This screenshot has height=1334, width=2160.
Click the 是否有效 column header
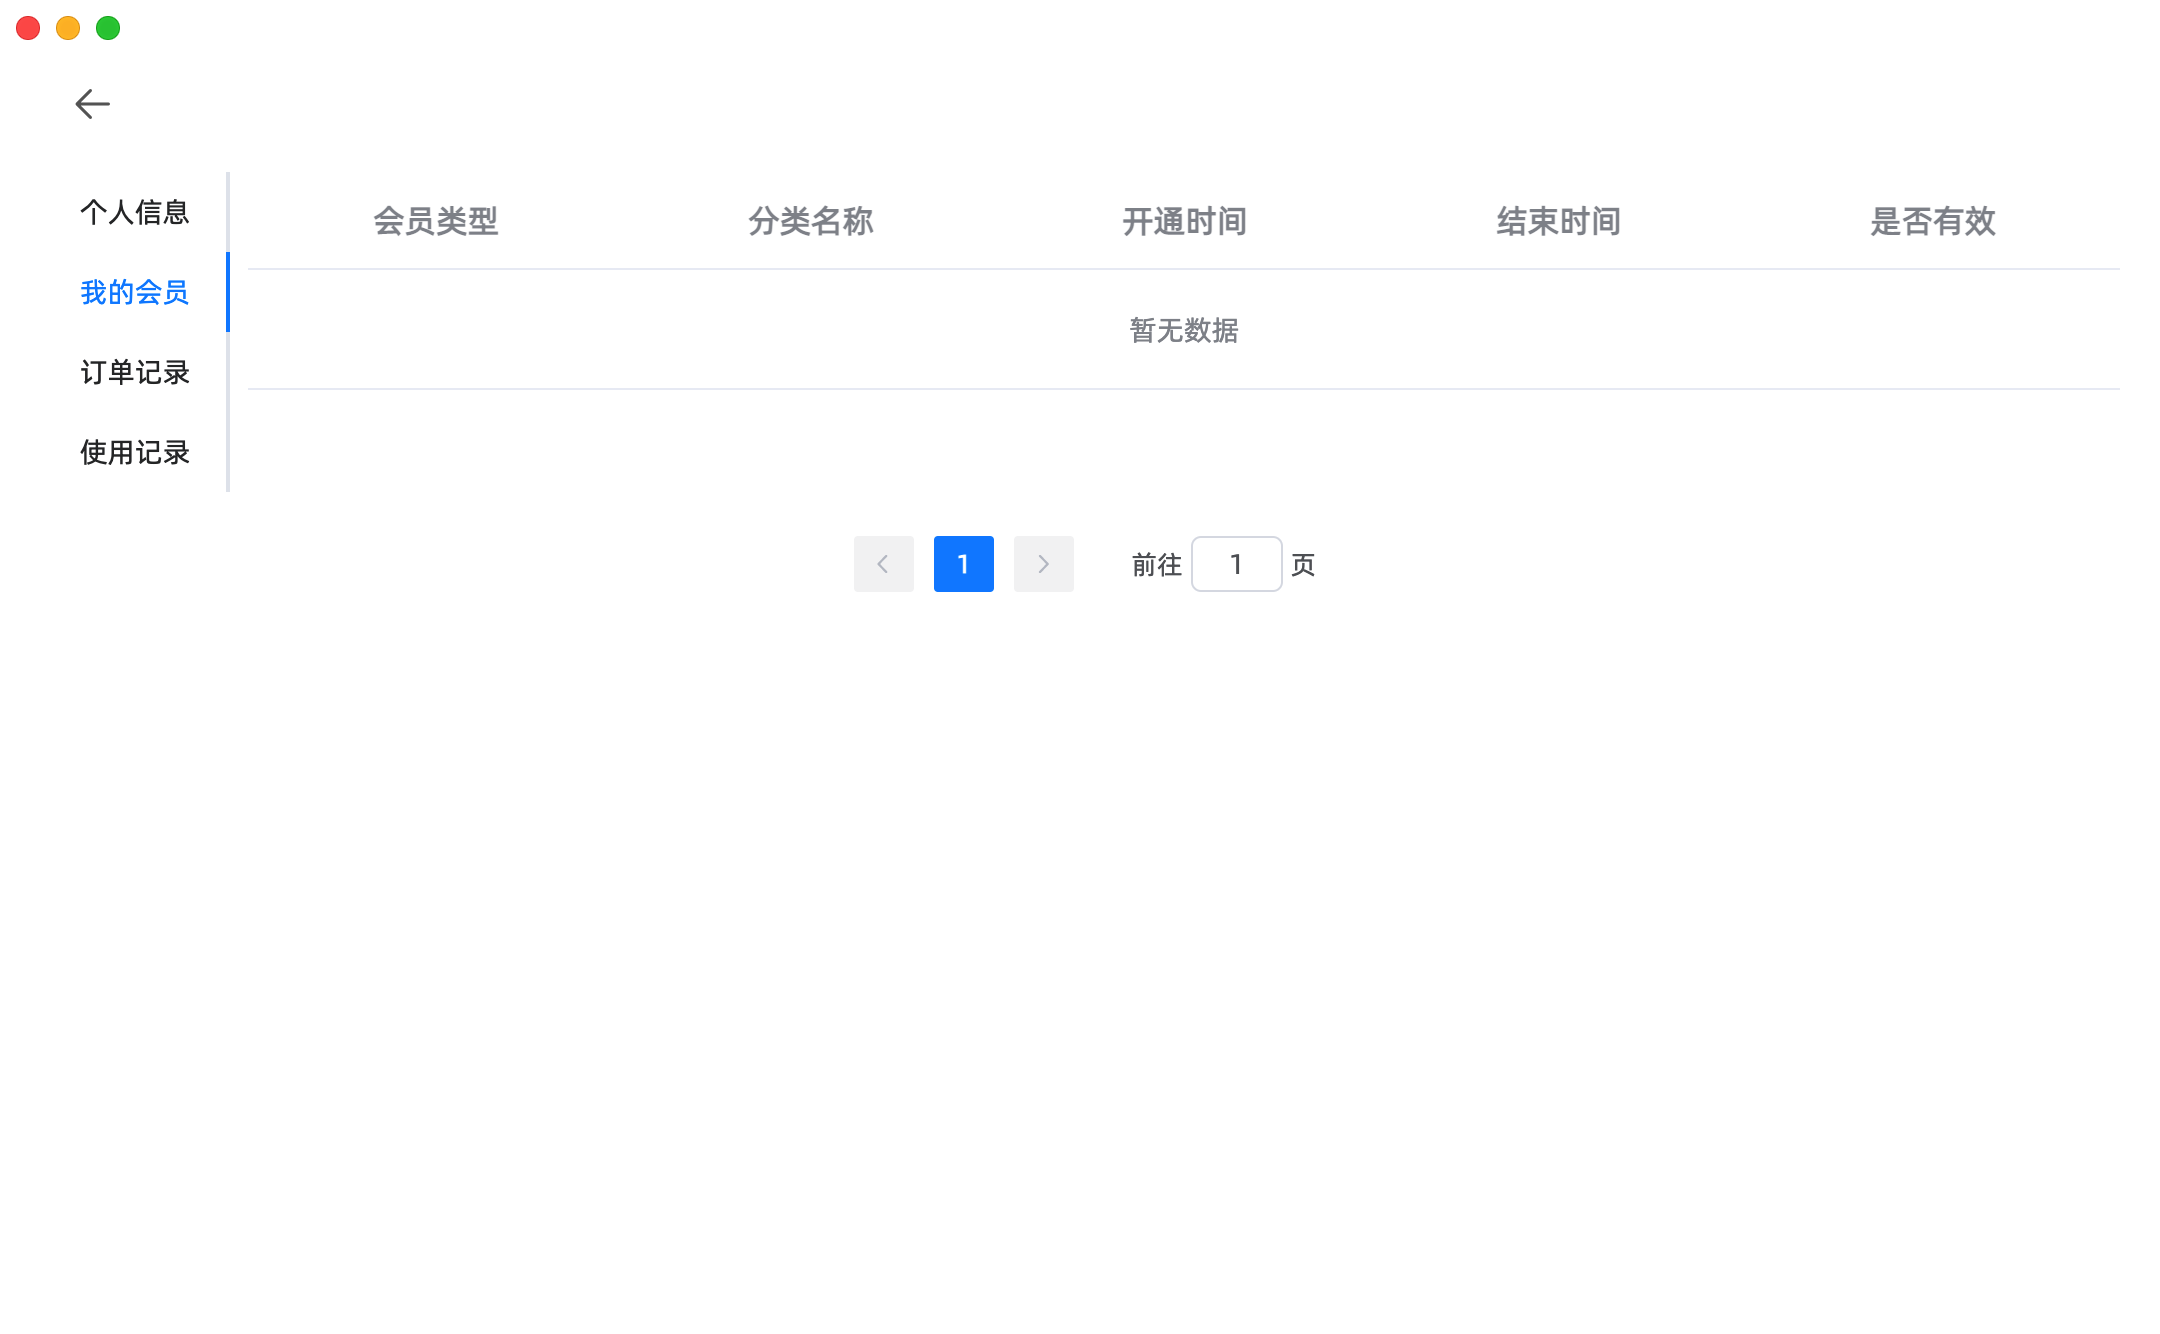pos(1932,221)
